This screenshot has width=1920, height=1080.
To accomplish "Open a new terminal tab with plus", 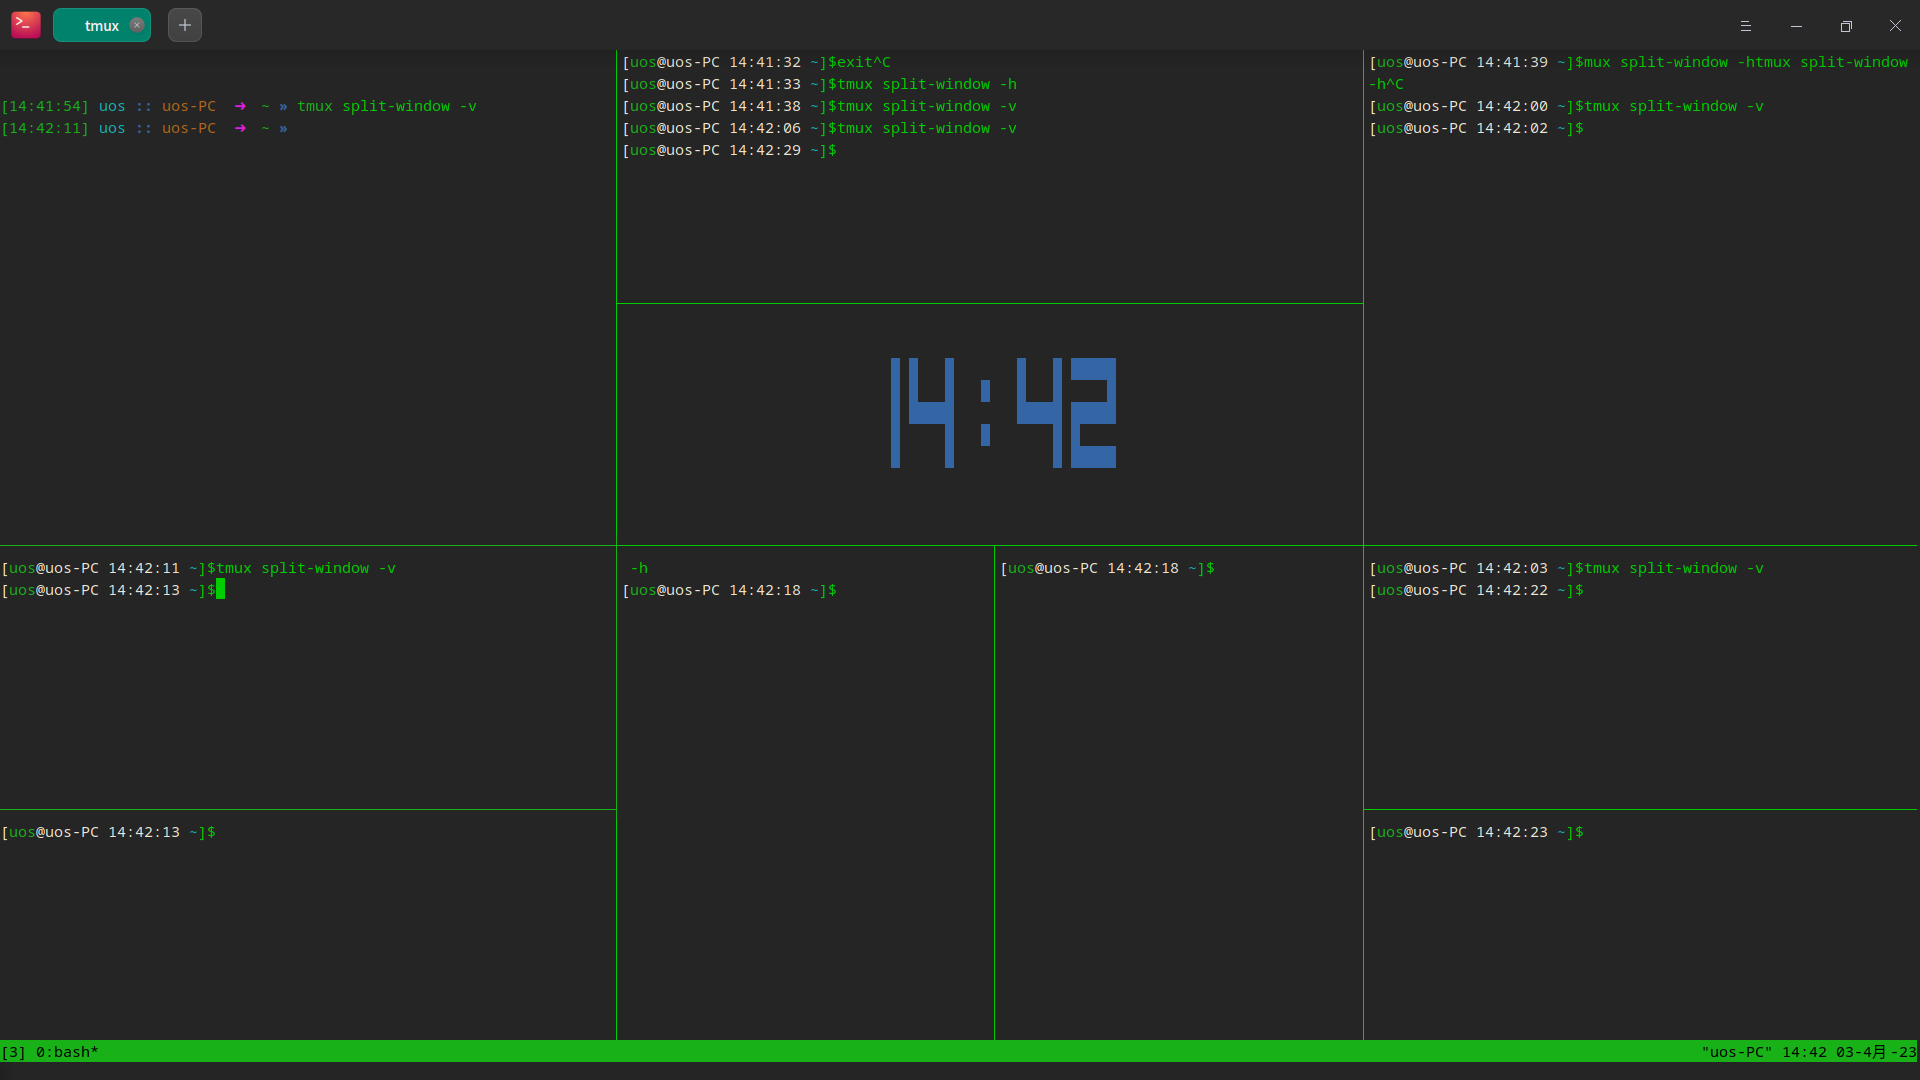I will (x=185, y=25).
